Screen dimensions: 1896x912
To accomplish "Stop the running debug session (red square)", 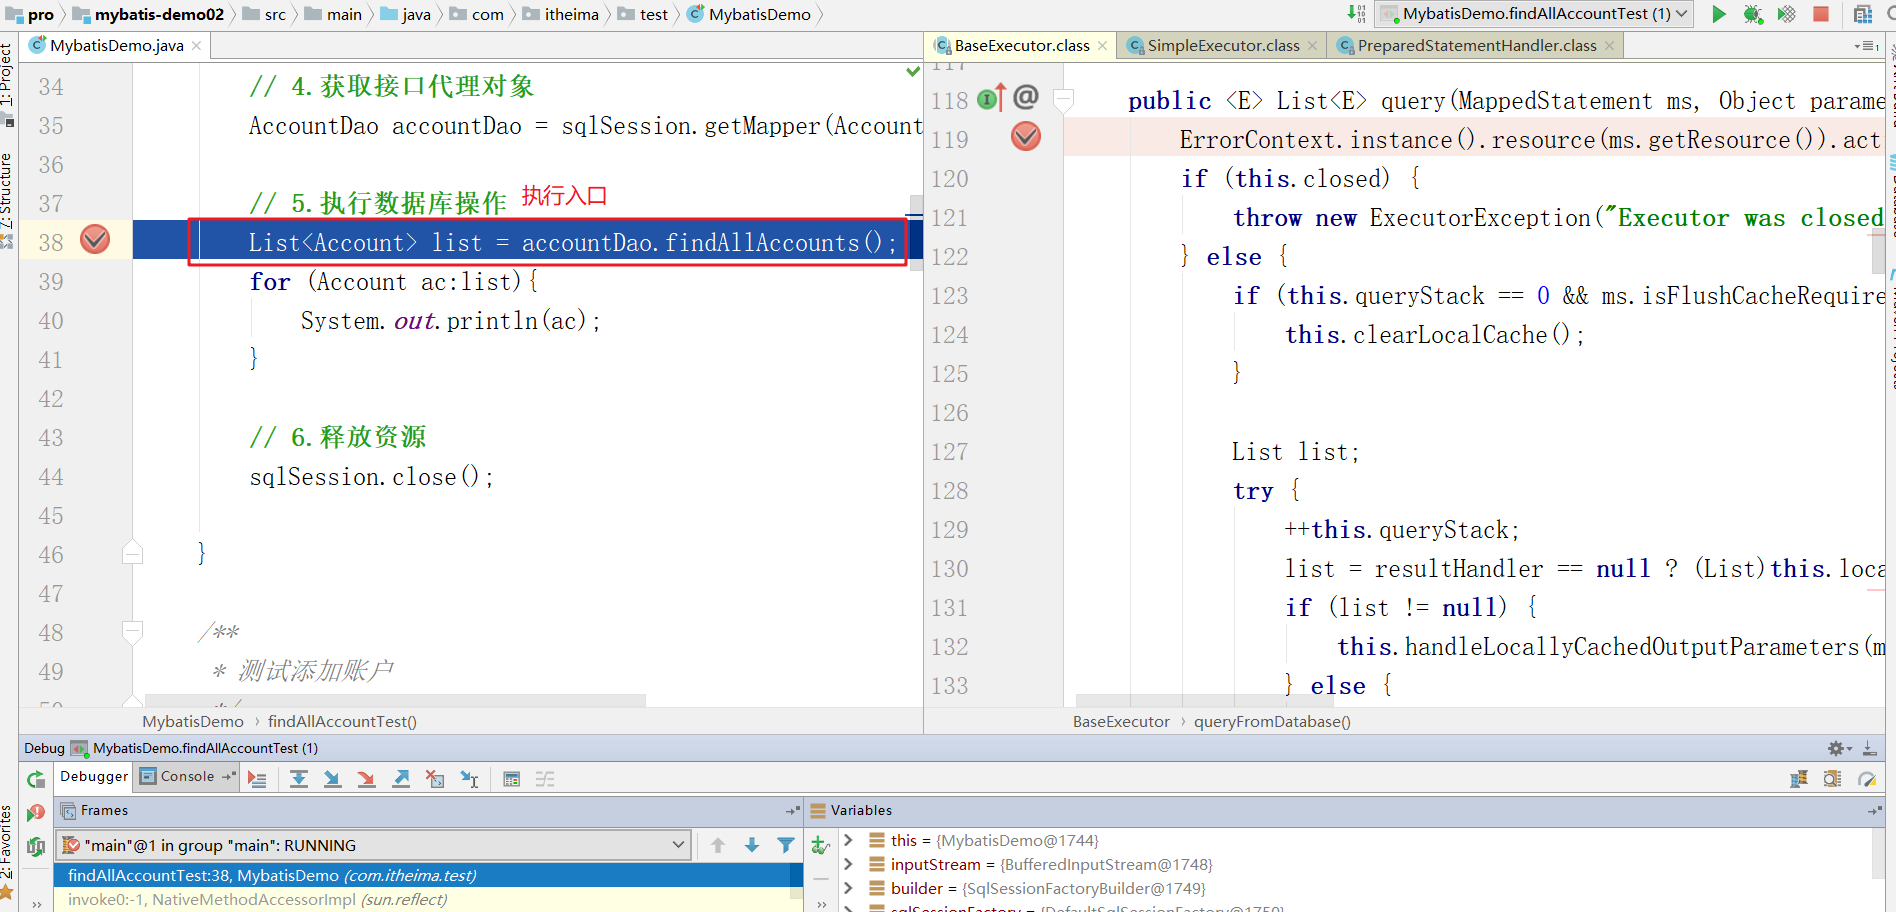I will (x=1821, y=14).
